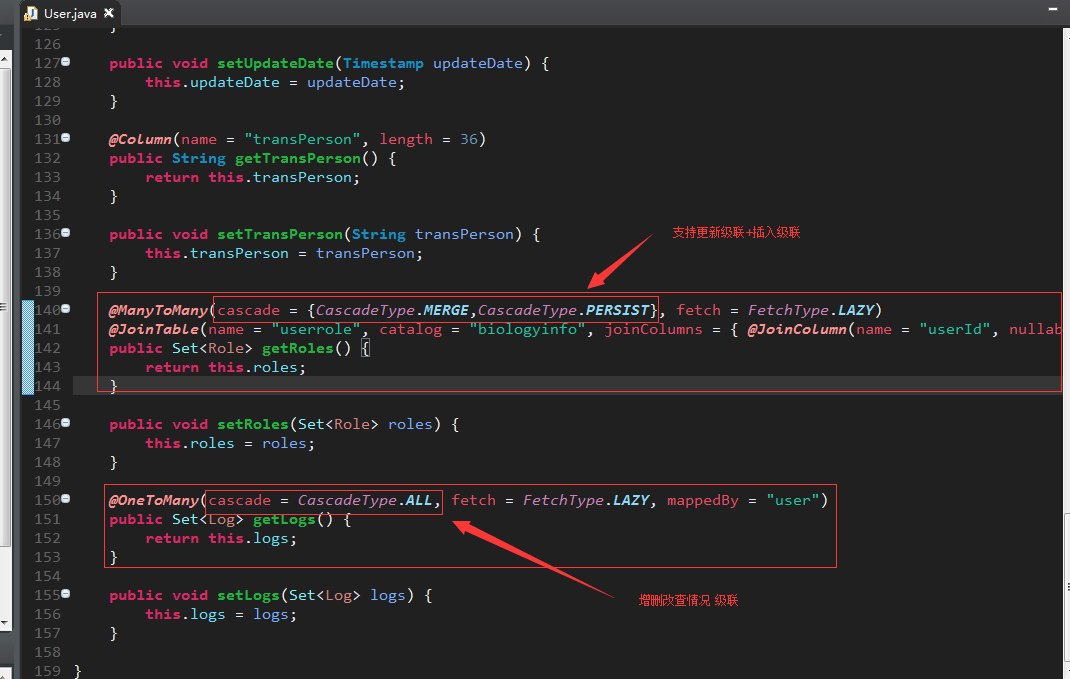1070x679 pixels.
Task: Fold the @OneToMany getLogs block at line 150
Action: (x=66, y=498)
